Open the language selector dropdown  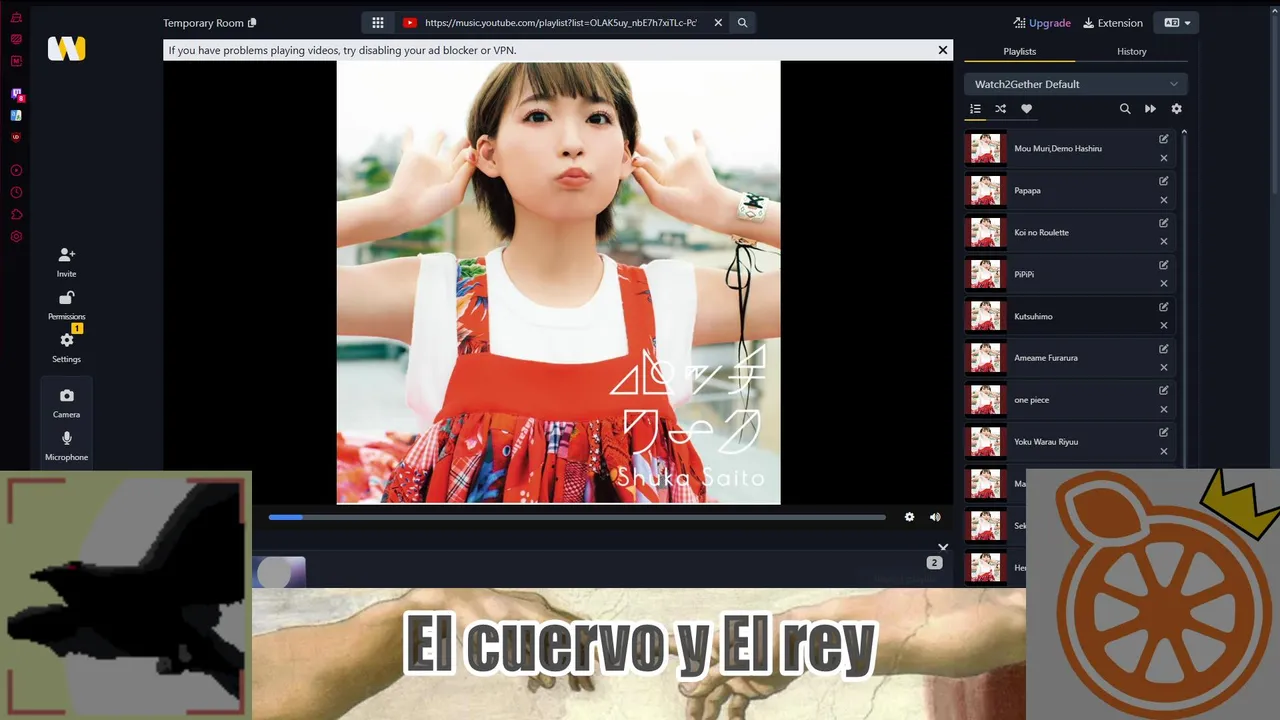pyautogui.click(x=1176, y=23)
